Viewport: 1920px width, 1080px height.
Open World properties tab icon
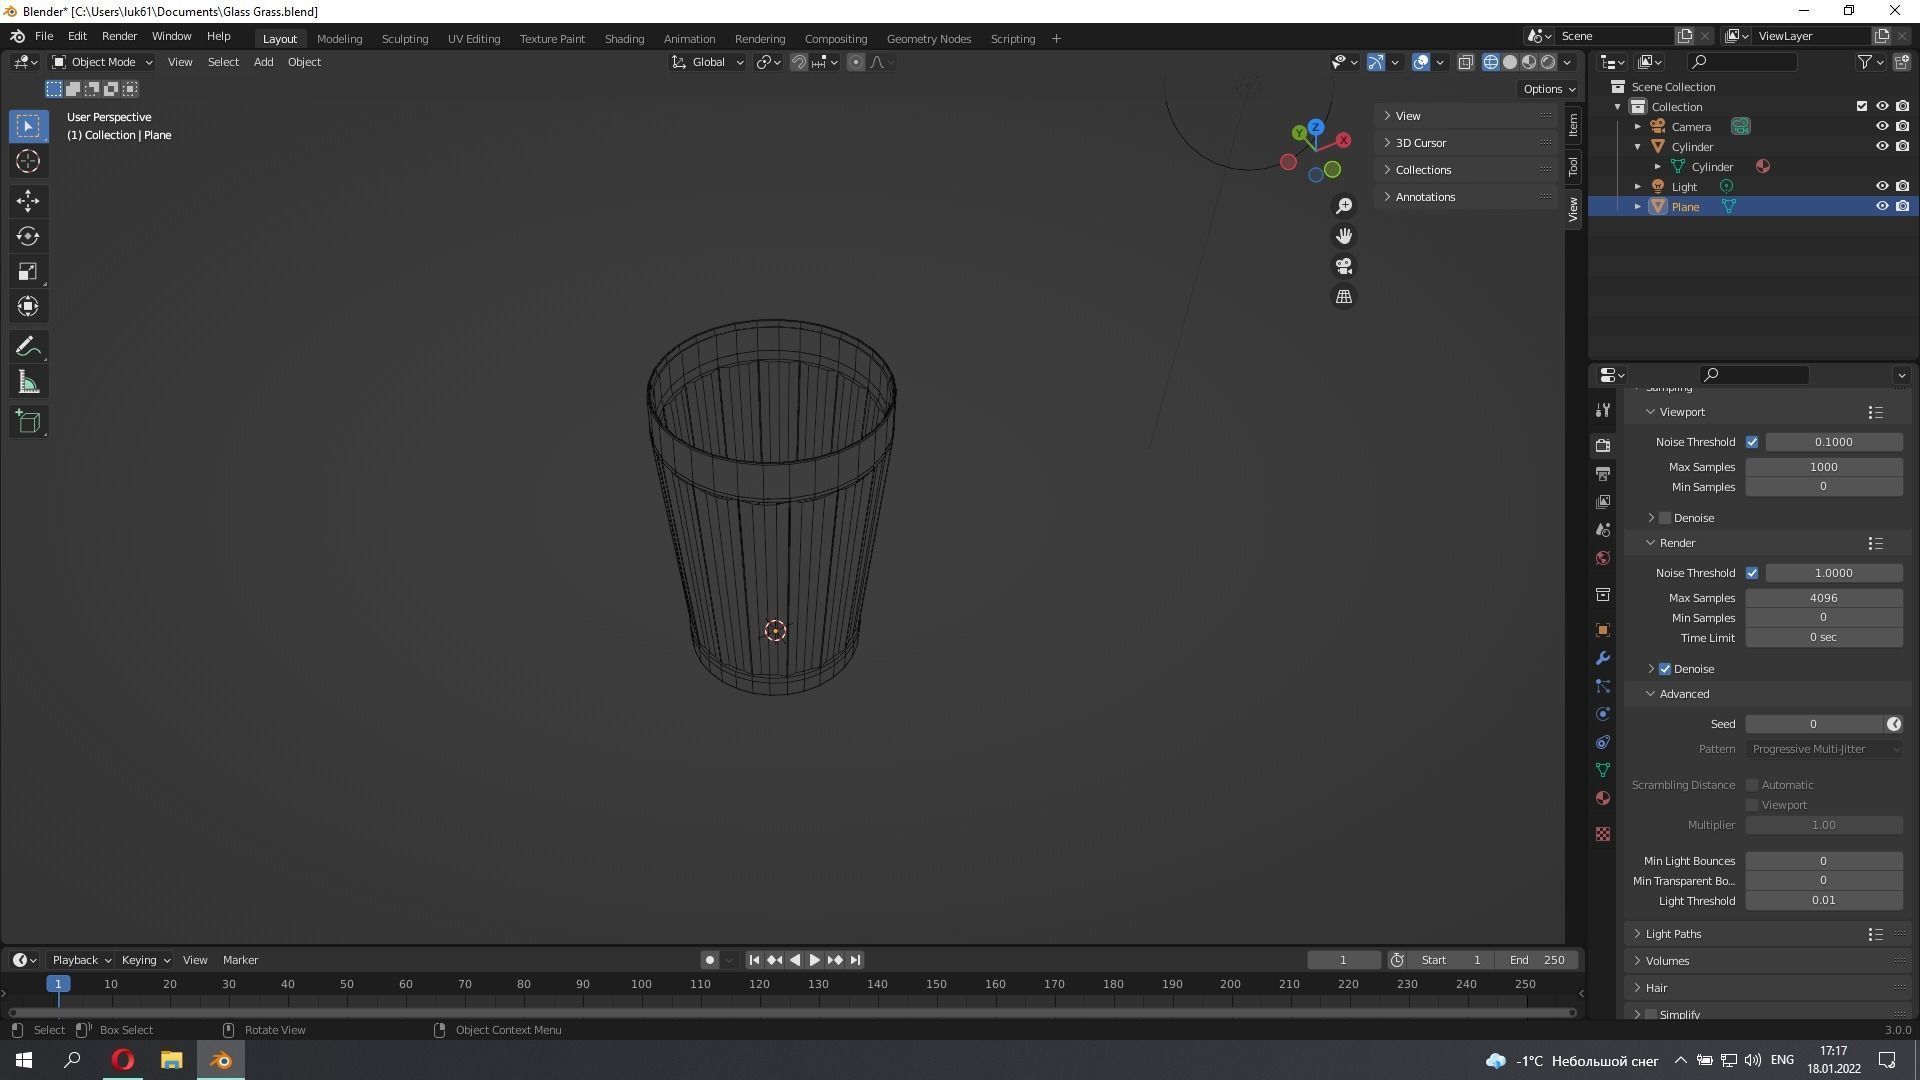coord(1603,557)
